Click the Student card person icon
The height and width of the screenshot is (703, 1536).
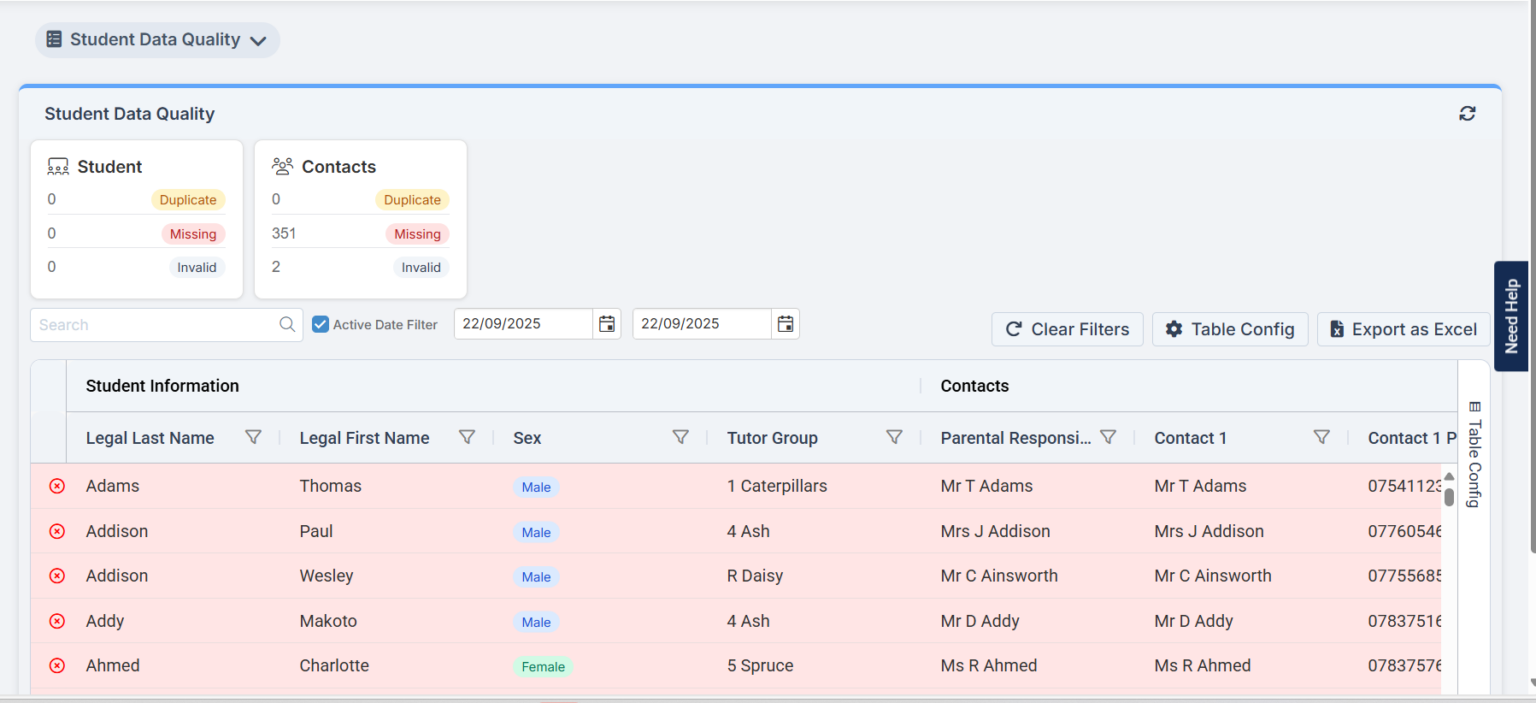tap(59, 165)
